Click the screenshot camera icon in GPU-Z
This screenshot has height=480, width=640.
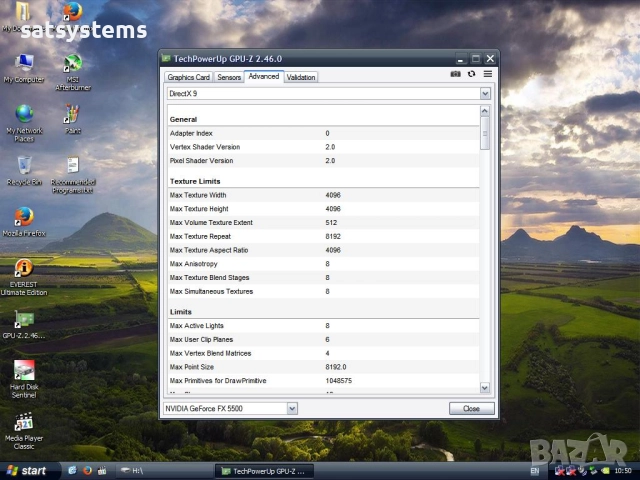point(456,74)
